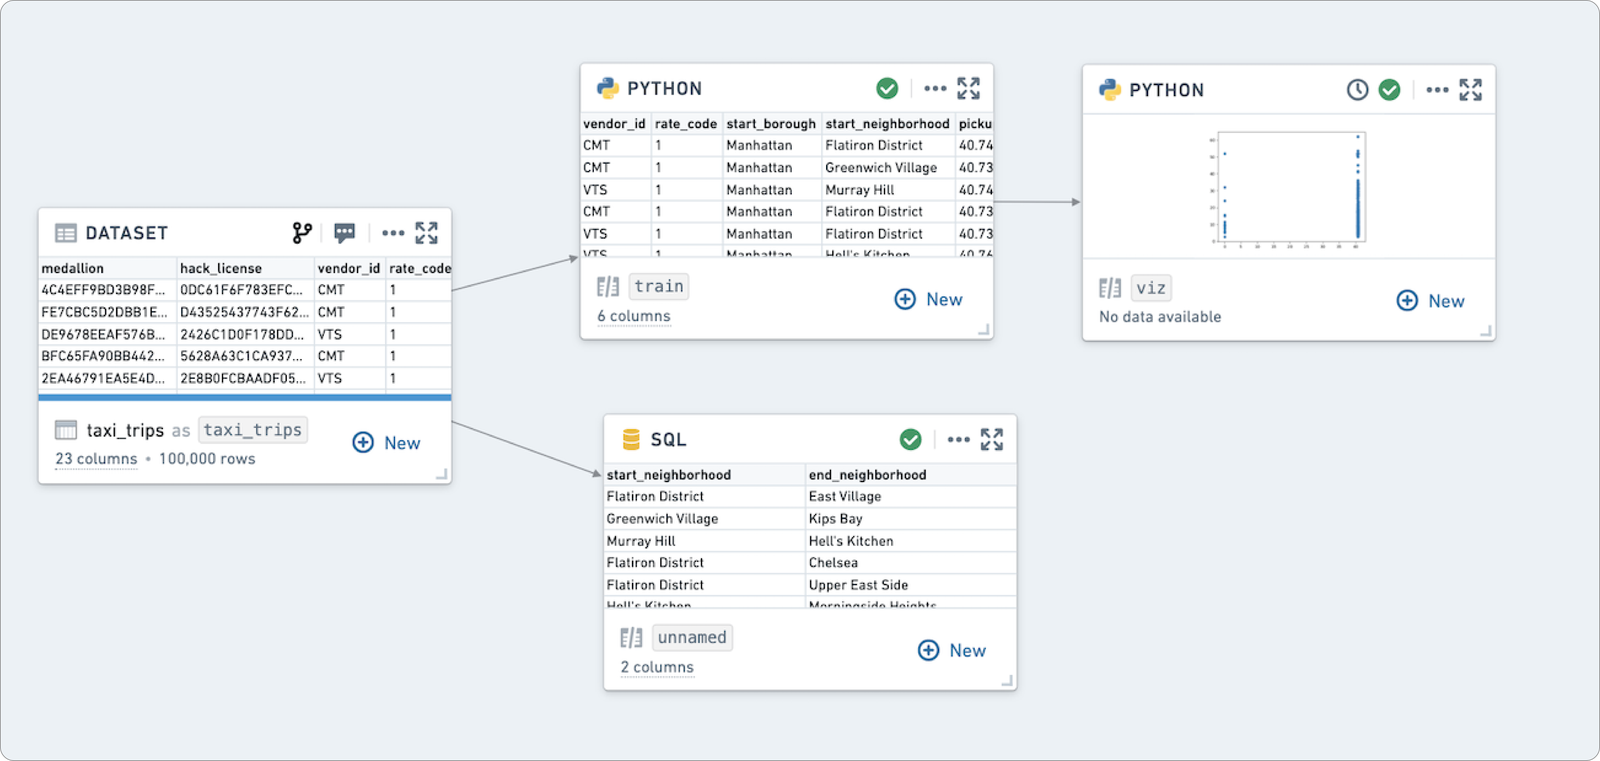This screenshot has width=1600, height=761.
Task: Expand the train Python node to fullscreen
Action: [x=968, y=88]
